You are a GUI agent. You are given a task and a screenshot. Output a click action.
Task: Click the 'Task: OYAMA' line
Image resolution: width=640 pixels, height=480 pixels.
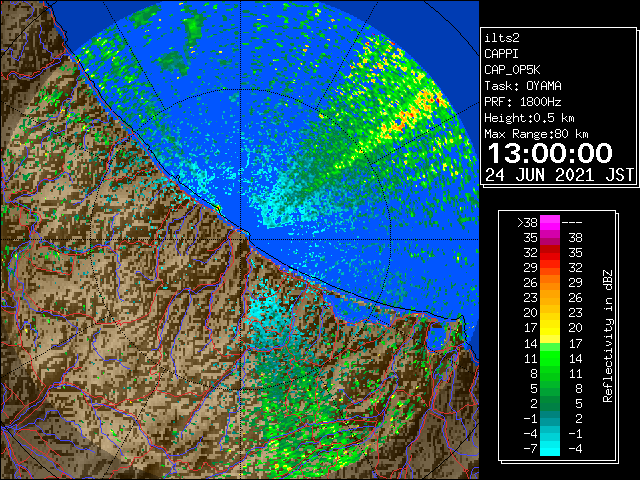(x=523, y=86)
